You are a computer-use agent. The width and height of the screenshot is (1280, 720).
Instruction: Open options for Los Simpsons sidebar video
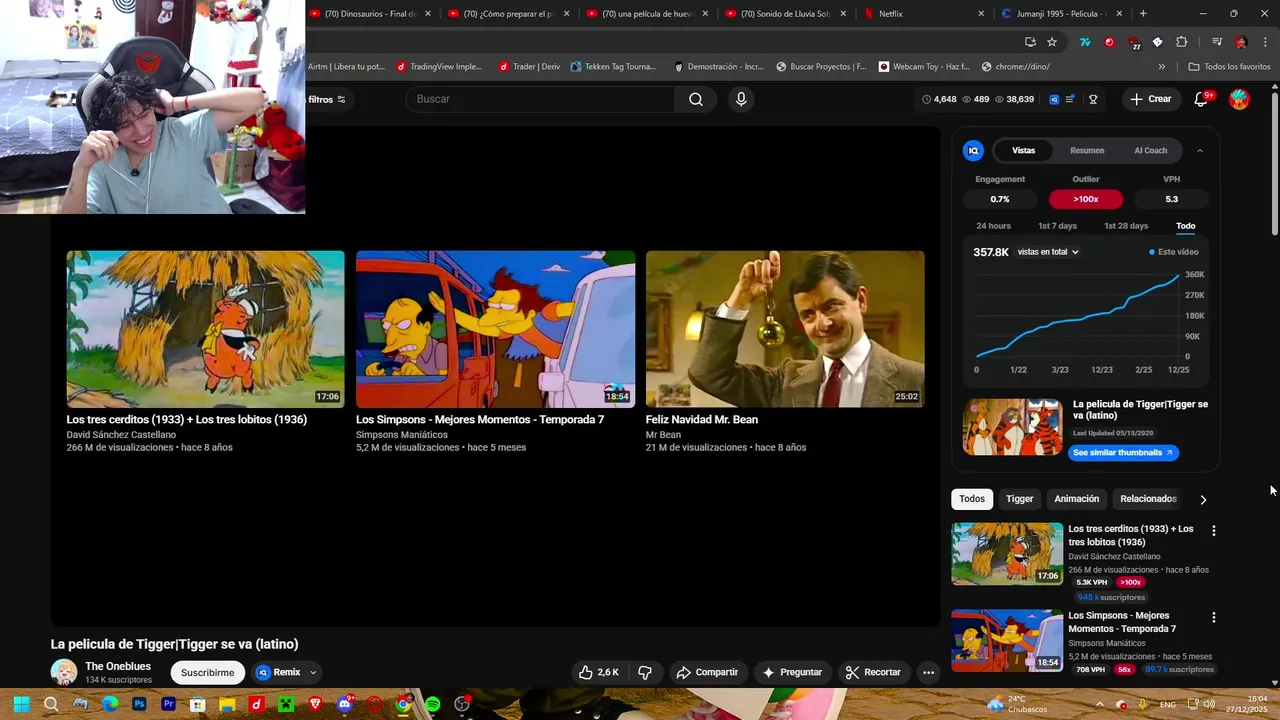tap(1214, 618)
